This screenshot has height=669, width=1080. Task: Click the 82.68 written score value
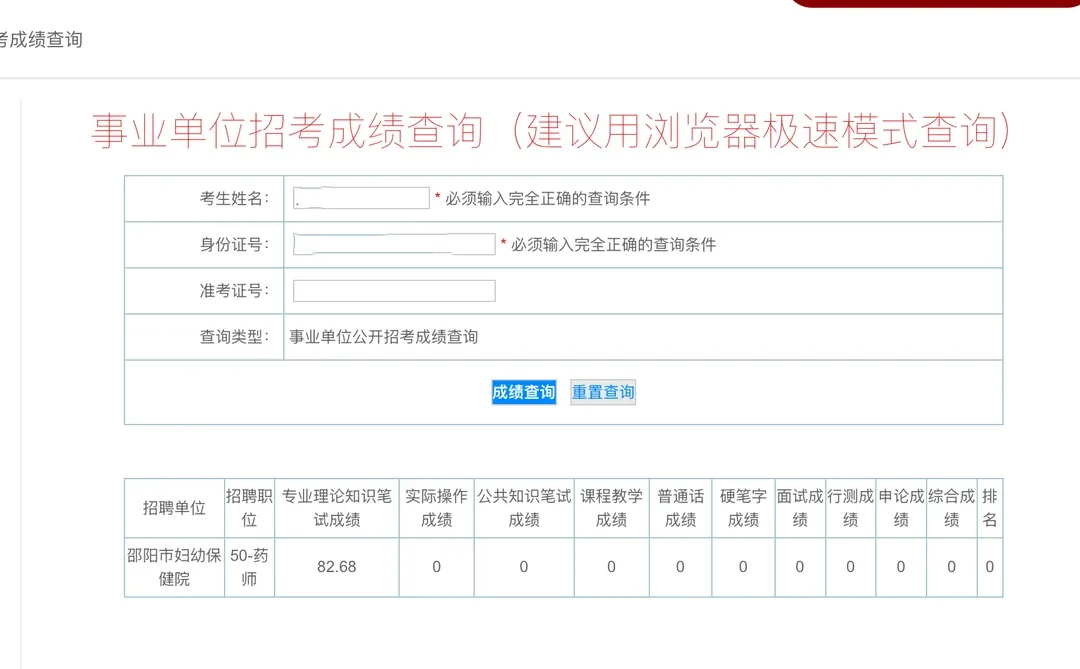click(338, 566)
